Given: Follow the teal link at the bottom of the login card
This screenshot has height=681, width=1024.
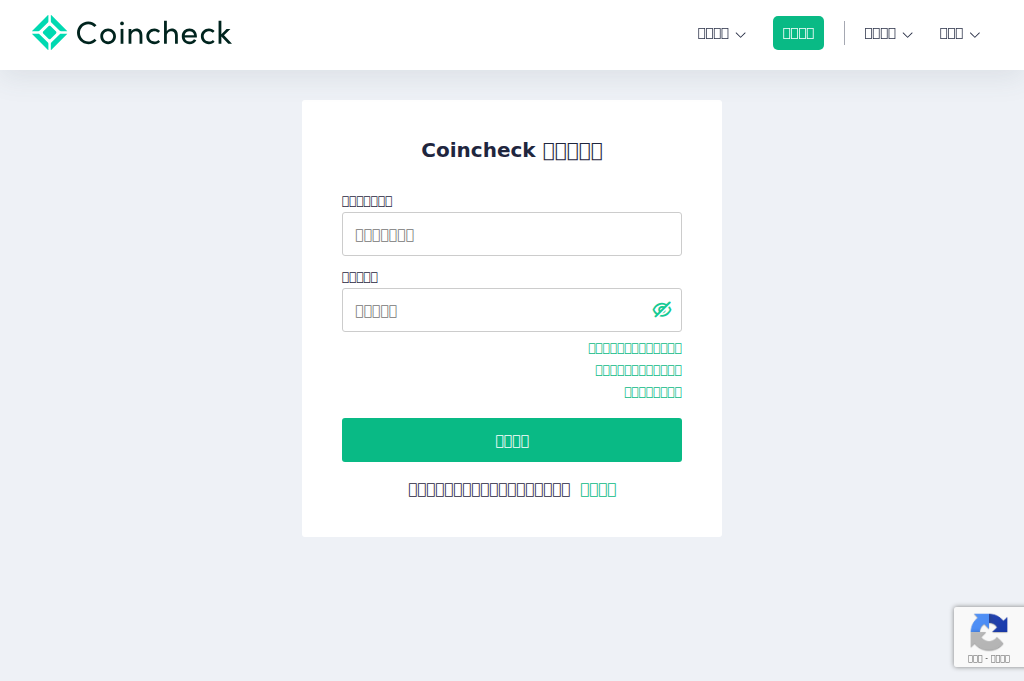Looking at the screenshot, I should 598,490.
